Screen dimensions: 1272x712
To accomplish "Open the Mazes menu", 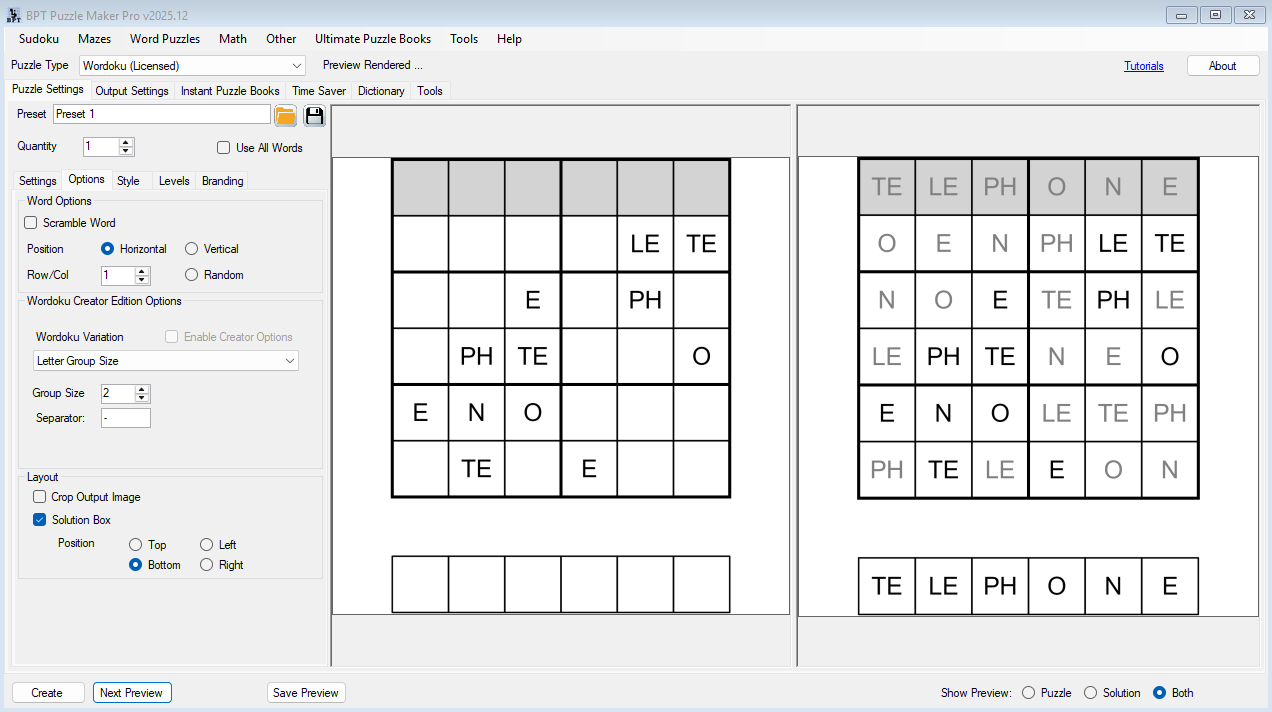I will pos(94,39).
